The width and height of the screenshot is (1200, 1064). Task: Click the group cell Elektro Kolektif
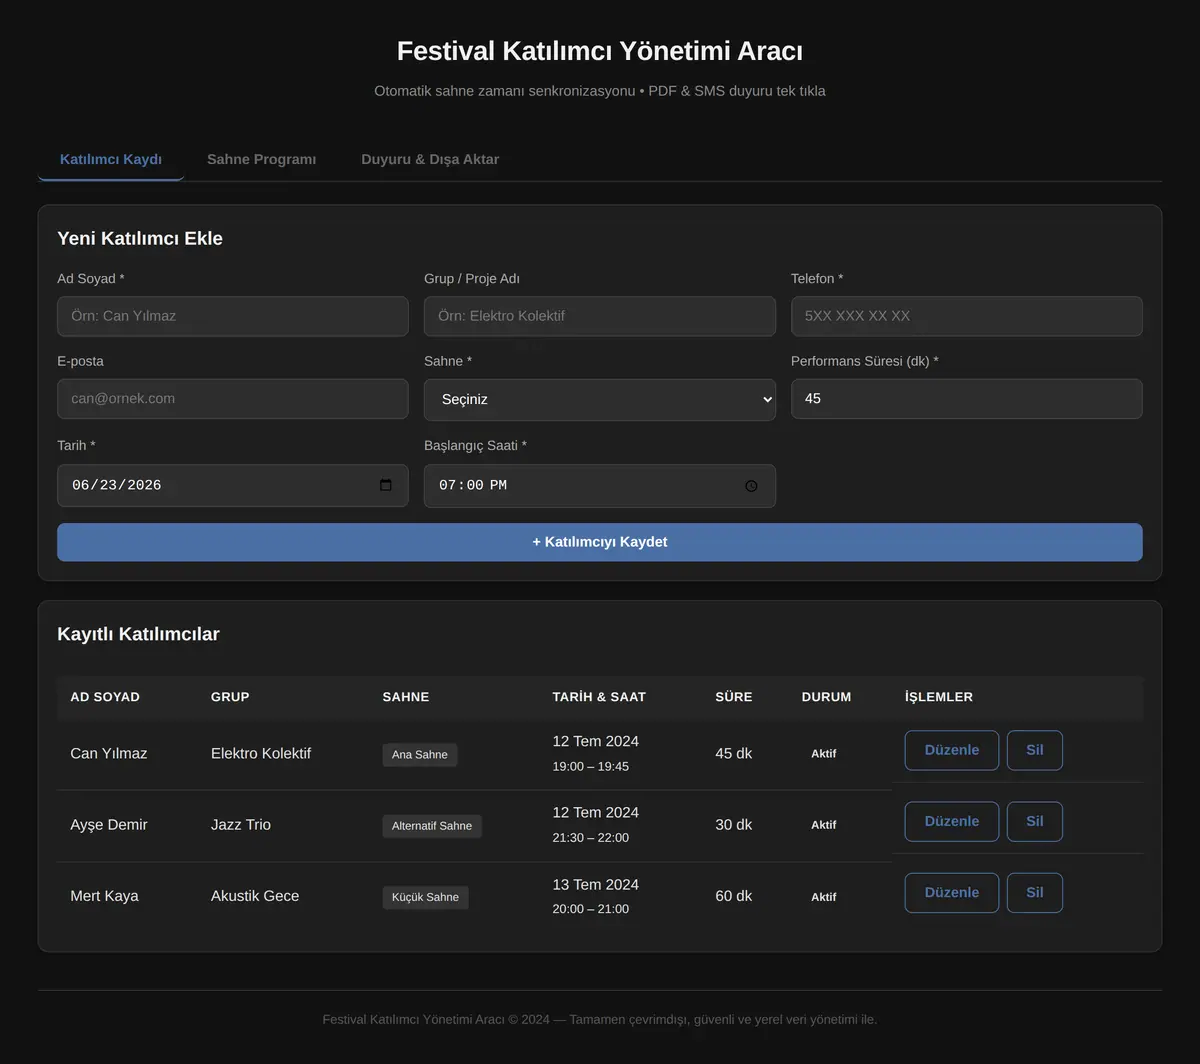click(x=261, y=754)
